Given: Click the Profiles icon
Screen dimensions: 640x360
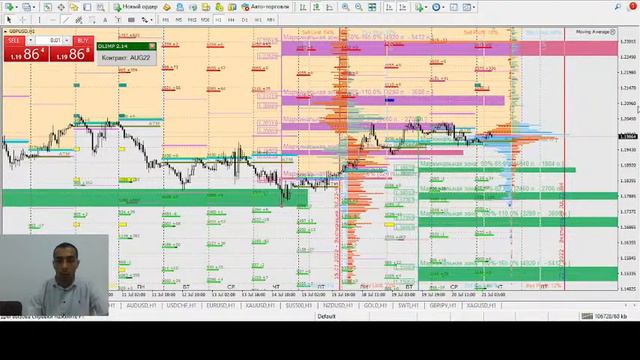Looking at the screenshot, I should (26, 7).
